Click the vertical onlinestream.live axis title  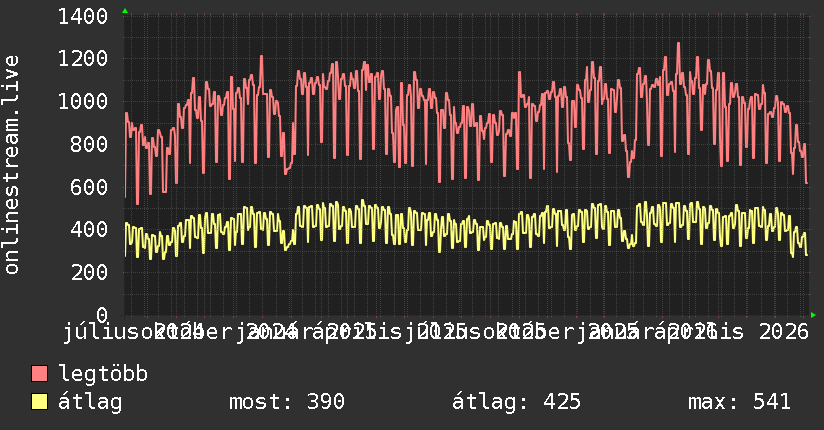pyautogui.click(x=12, y=165)
